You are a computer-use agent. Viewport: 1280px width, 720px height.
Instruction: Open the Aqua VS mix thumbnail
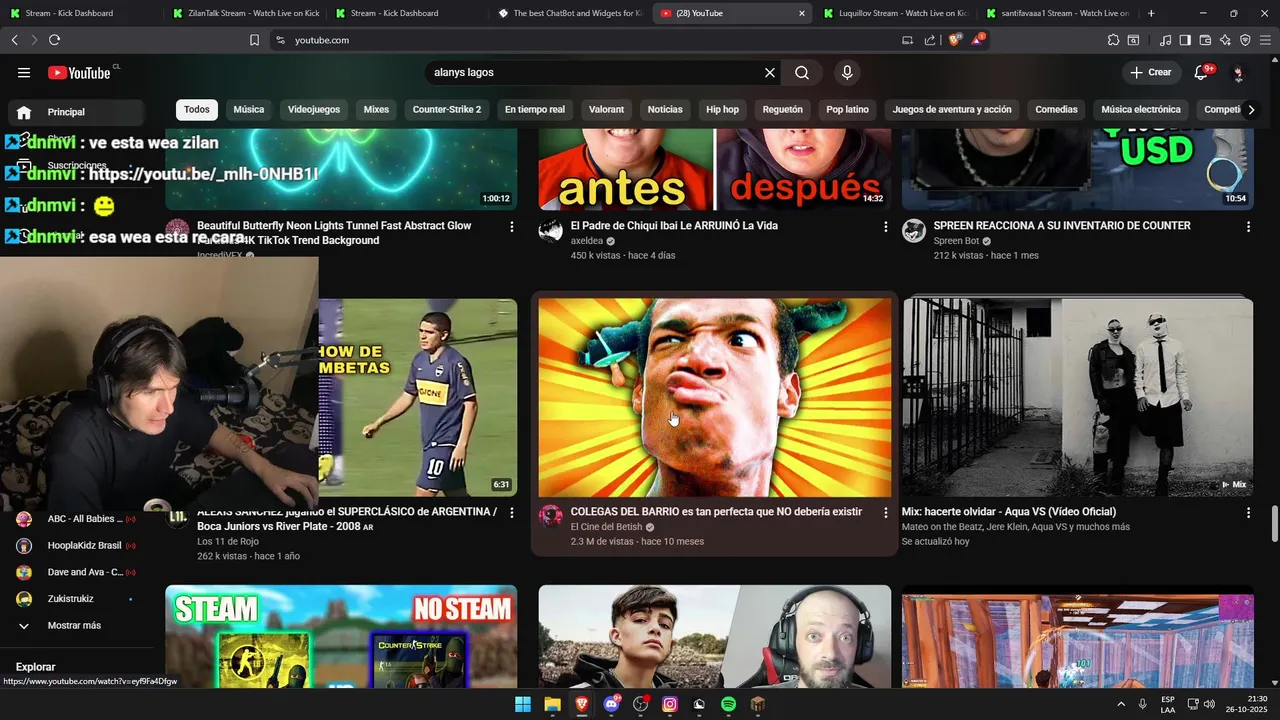click(1077, 397)
